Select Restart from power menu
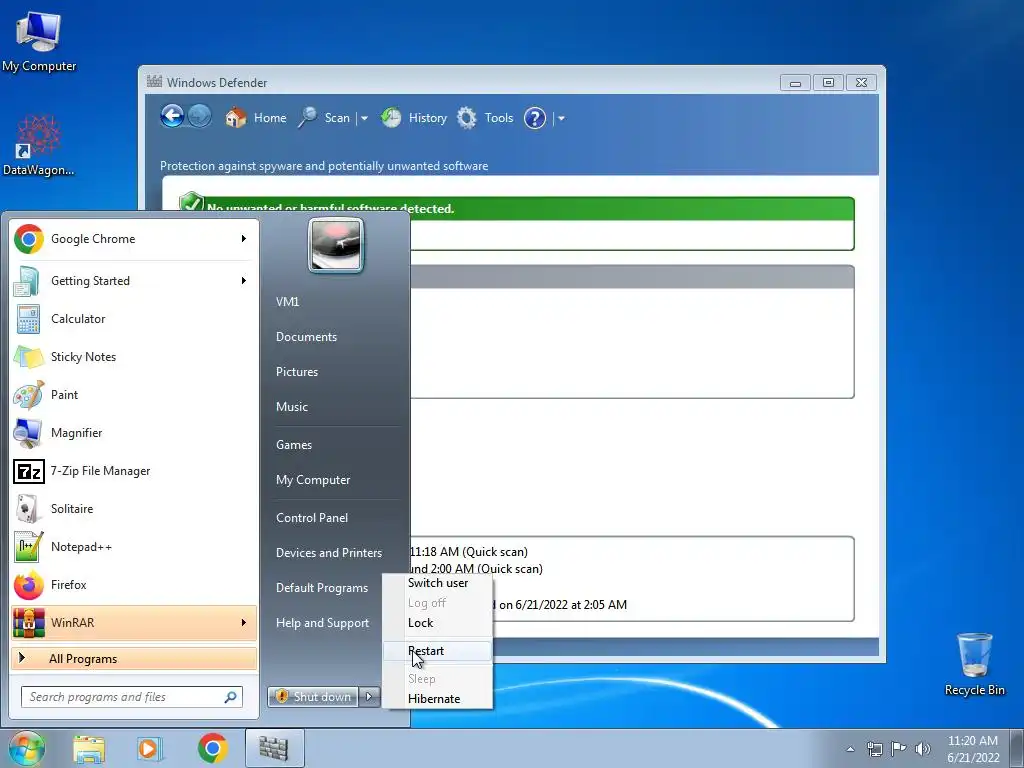The width and height of the screenshot is (1024, 768). tap(438, 651)
